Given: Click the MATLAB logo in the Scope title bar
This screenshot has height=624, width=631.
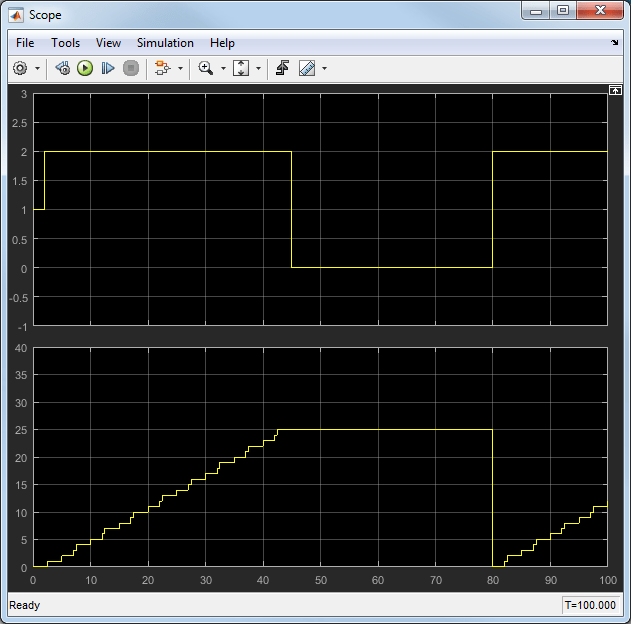Looking at the screenshot, I should click(x=16, y=15).
